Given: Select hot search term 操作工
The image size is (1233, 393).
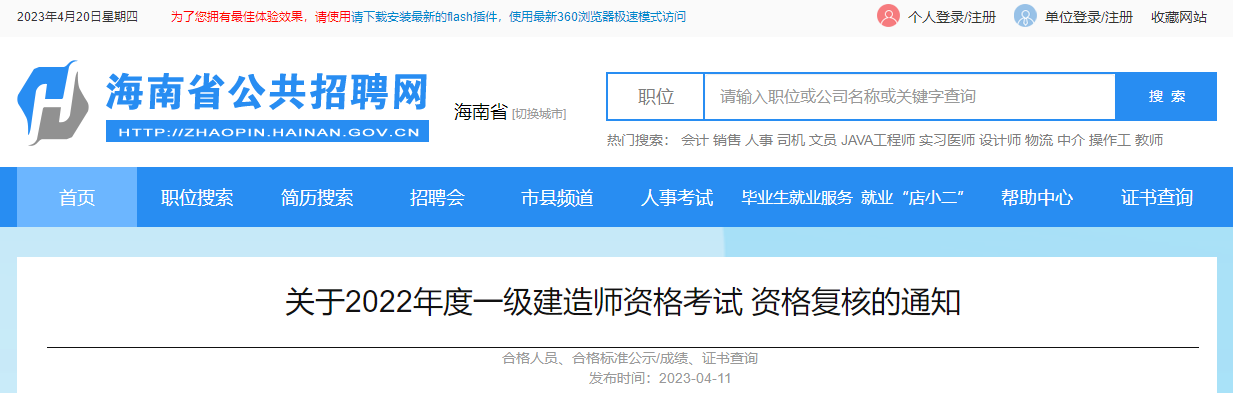Looking at the screenshot, I should coord(1110,141).
